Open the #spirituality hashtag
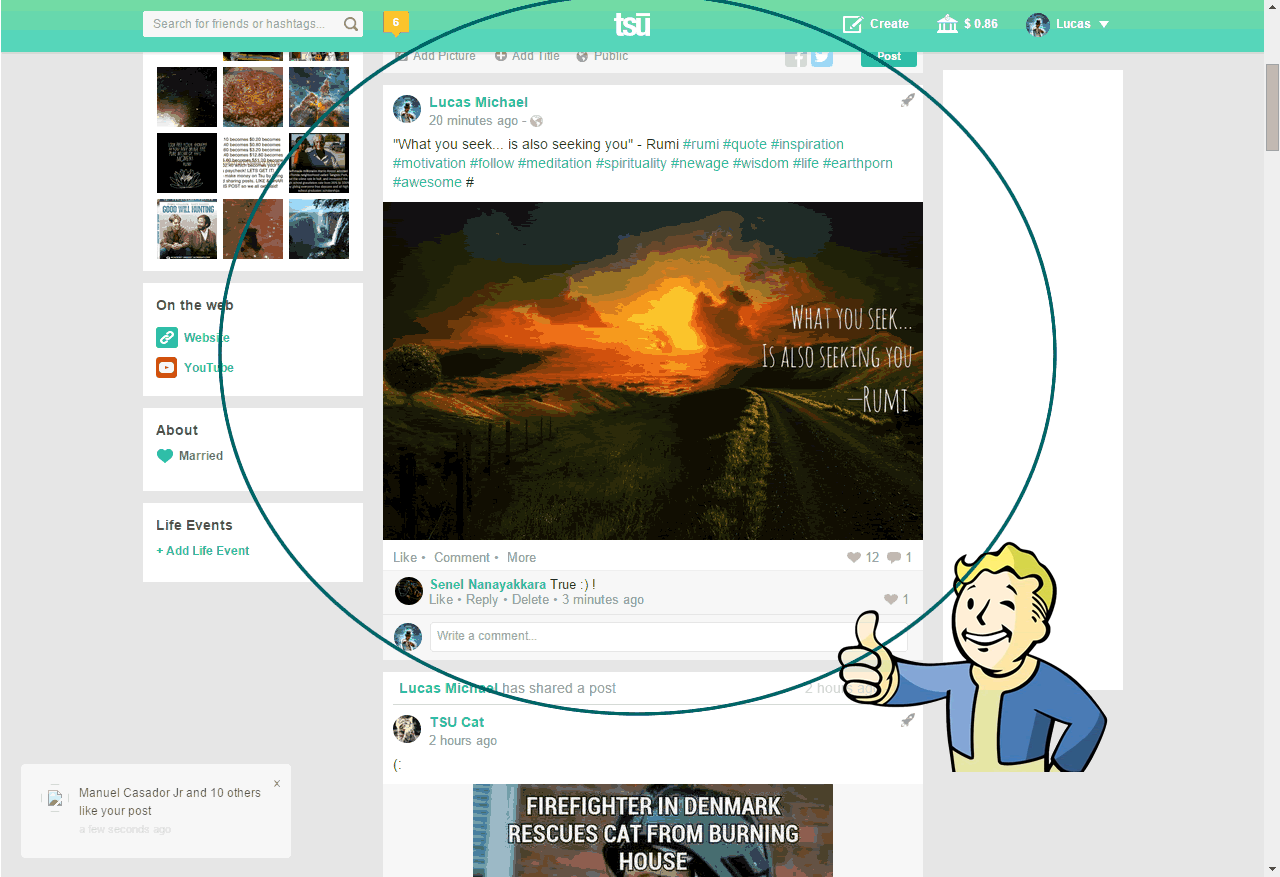This screenshot has height=877, width=1280. point(631,163)
